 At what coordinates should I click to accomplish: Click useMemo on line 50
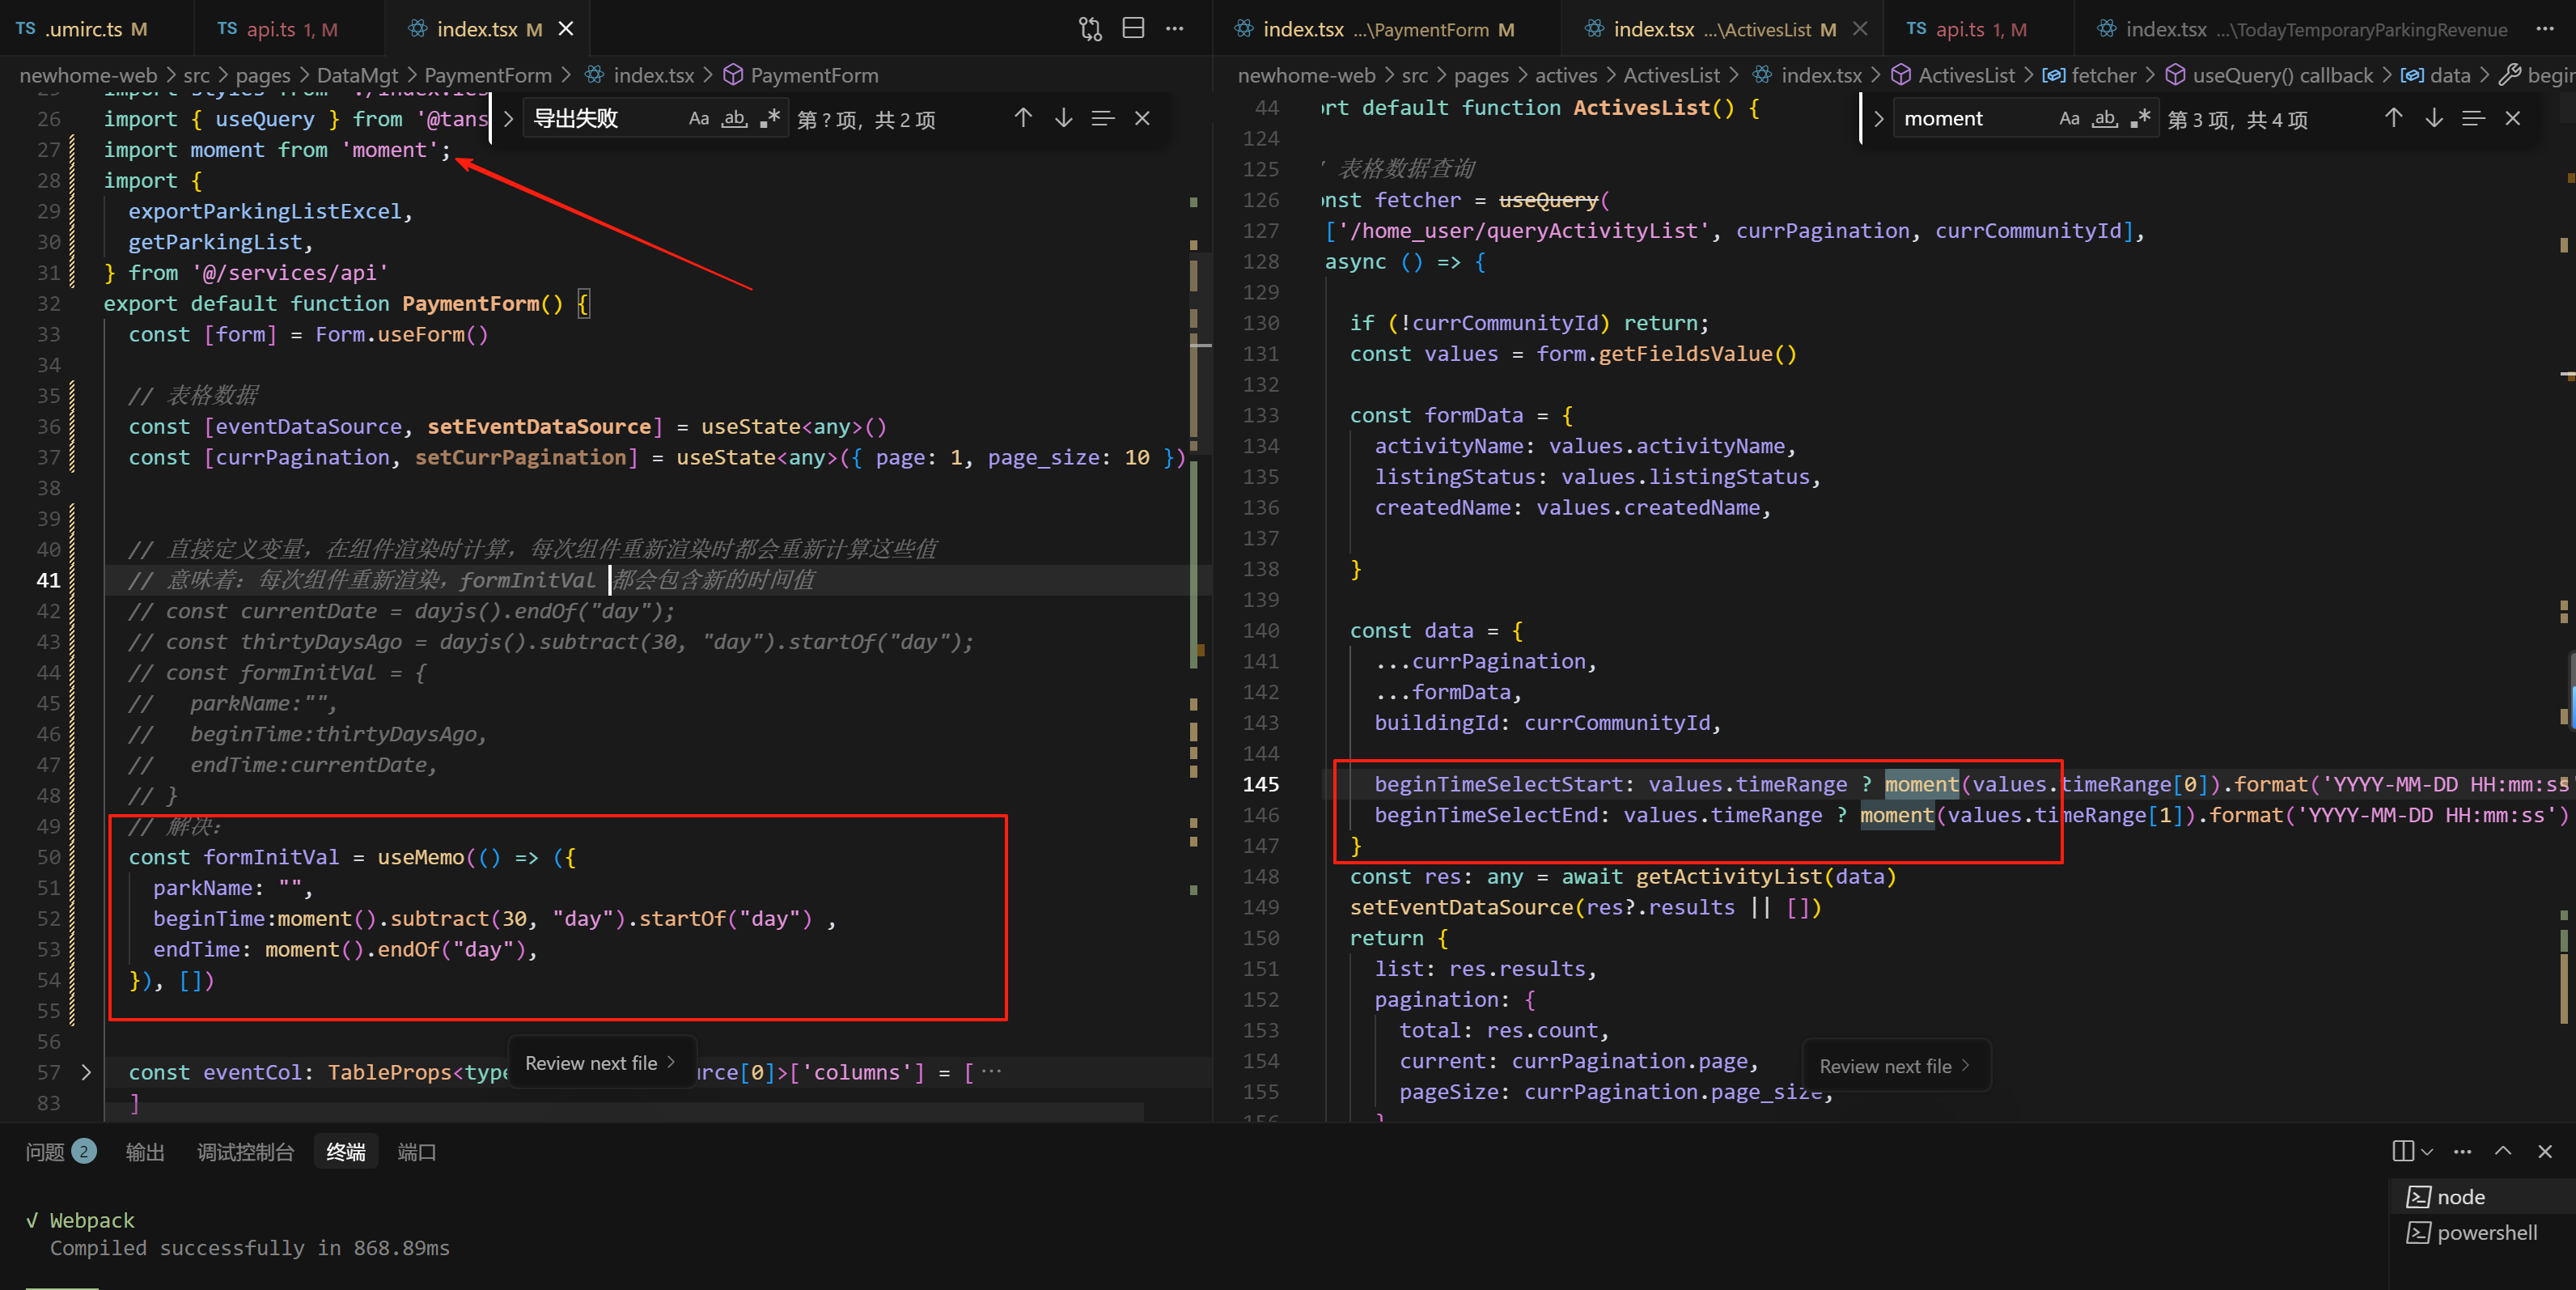coord(421,857)
